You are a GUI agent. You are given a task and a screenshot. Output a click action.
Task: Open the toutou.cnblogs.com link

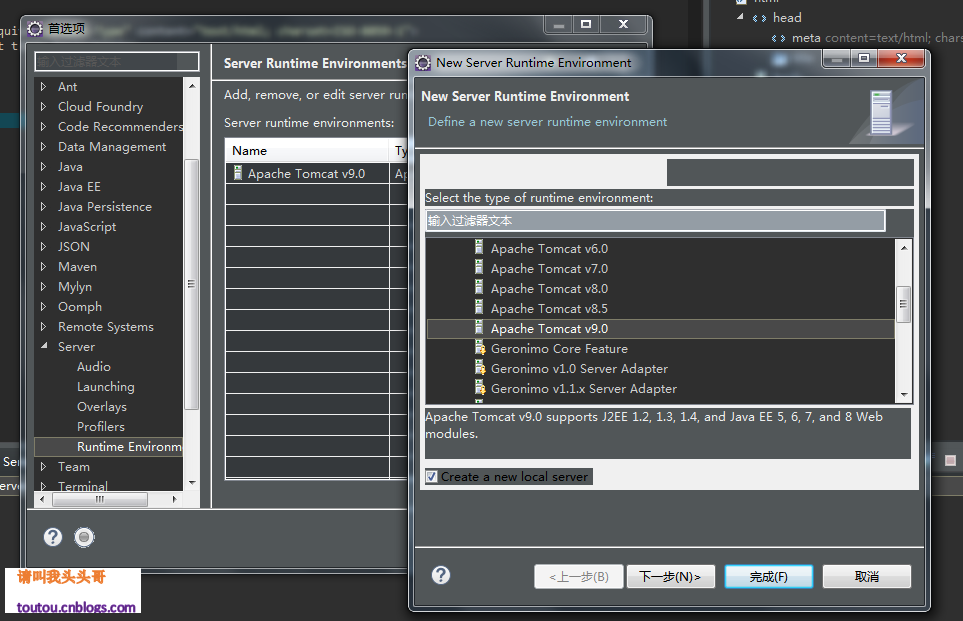pyautogui.click(x=76, y=607)
